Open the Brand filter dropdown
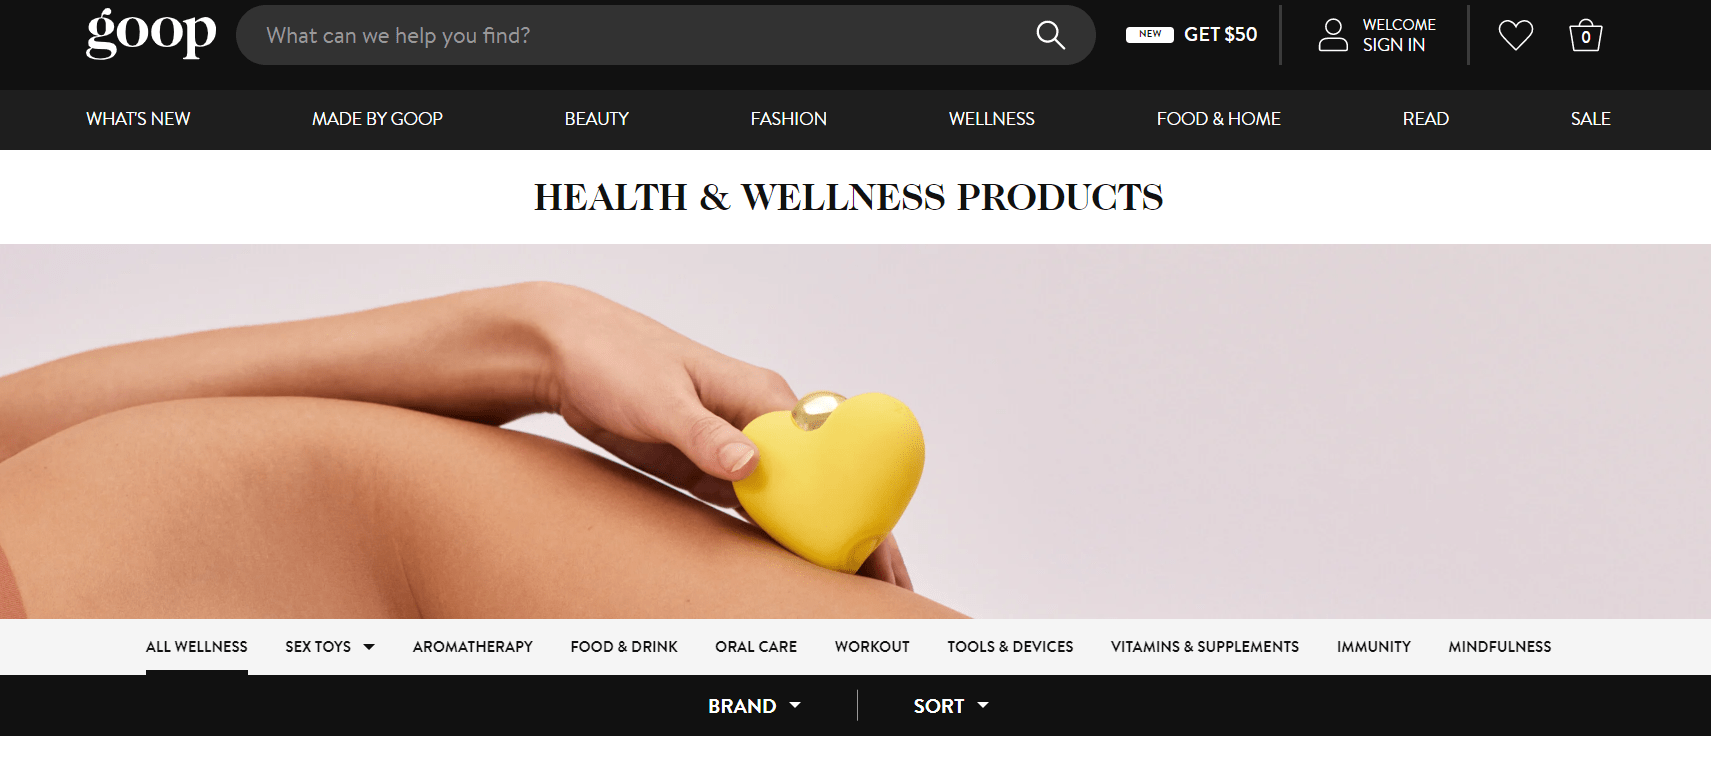The height and width of the screenshot is (780, 1711). [754, 706]
